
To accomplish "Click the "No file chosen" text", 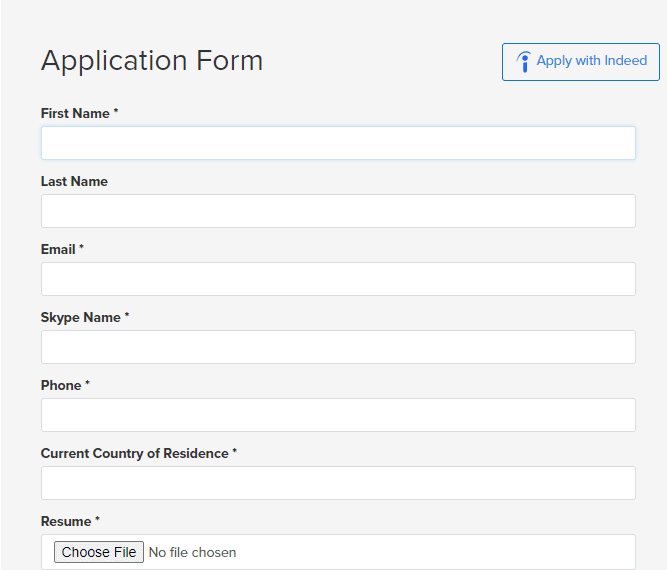I will click(192, 552).
